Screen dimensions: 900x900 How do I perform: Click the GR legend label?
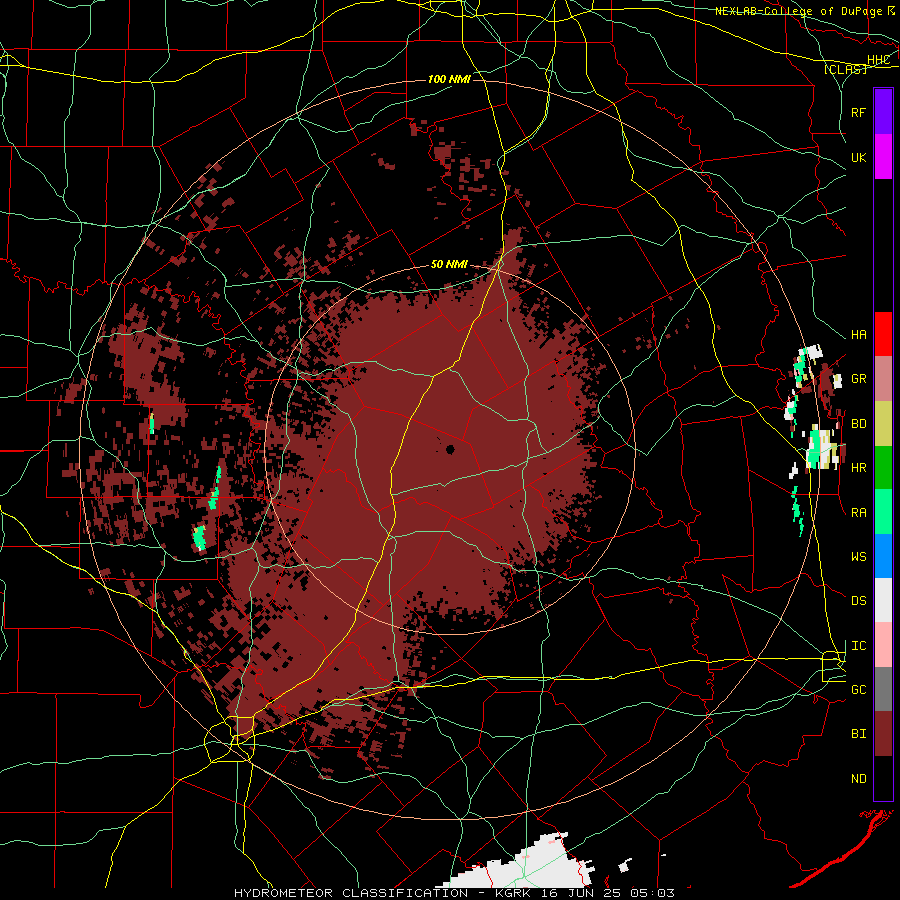point(858,379)
